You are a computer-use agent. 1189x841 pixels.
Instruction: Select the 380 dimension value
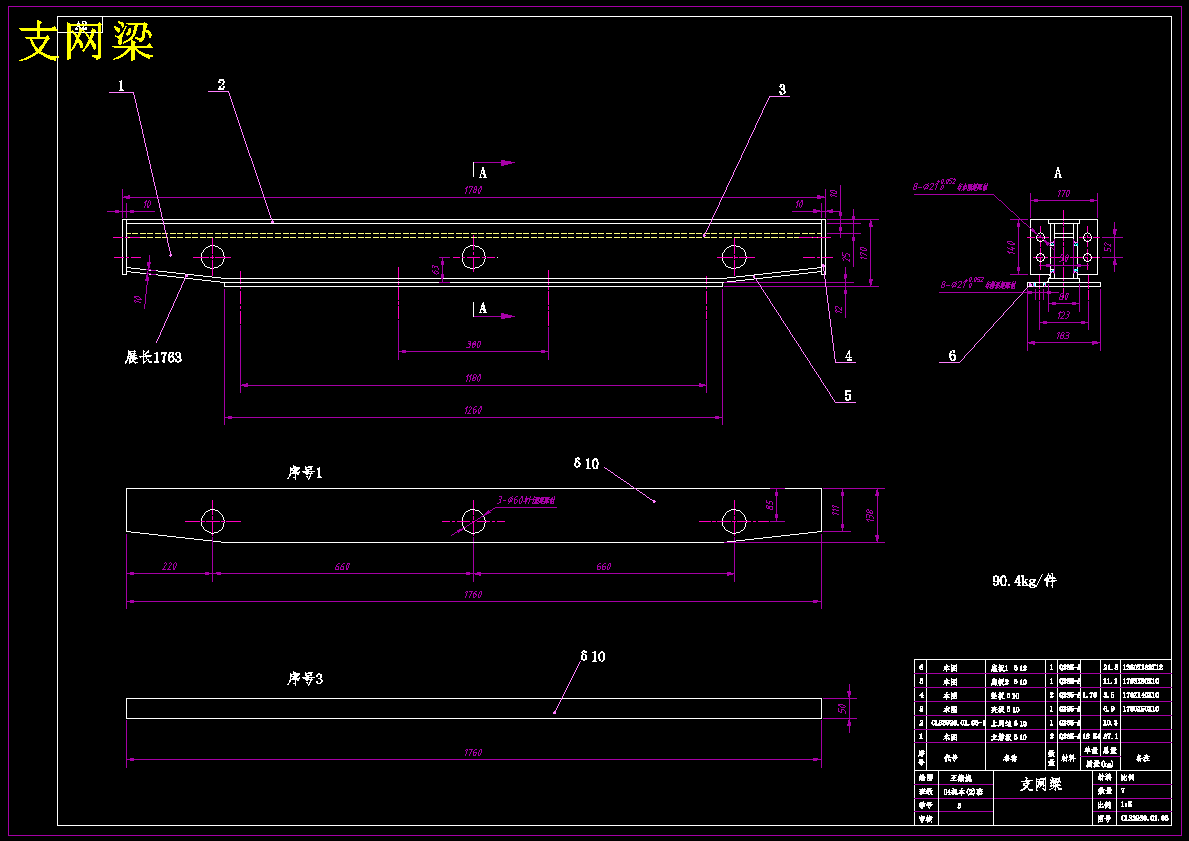[x=473, y=345]
